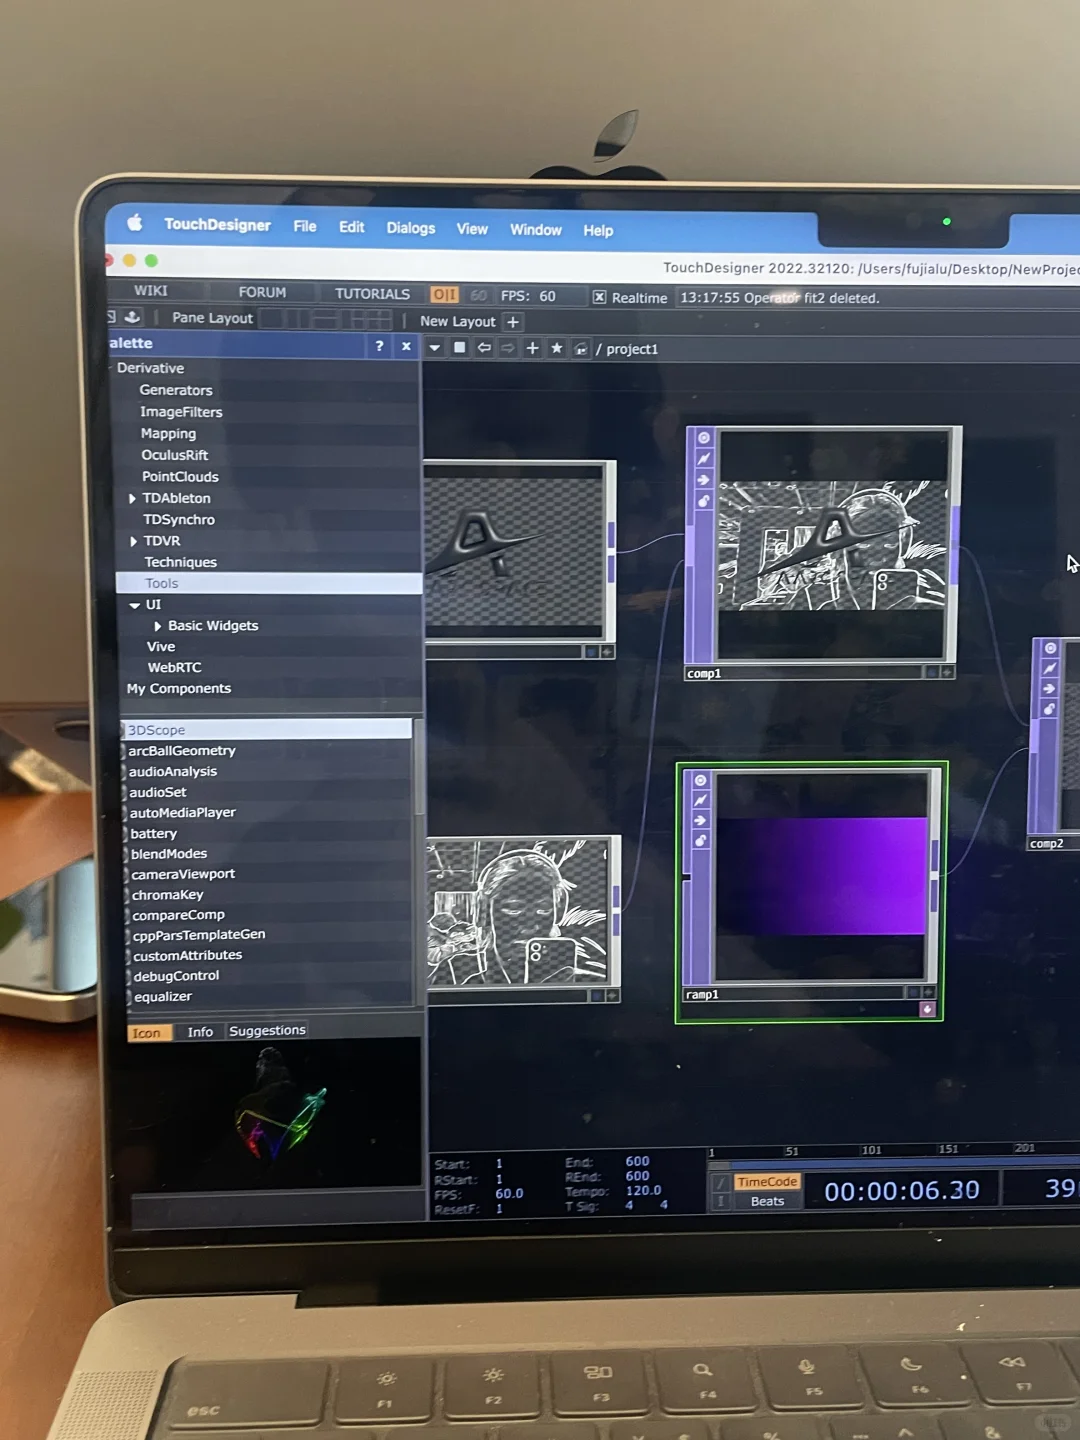Open the TouchDesigner application menu
1080x1440 pixels.
[x=217, y=225]
